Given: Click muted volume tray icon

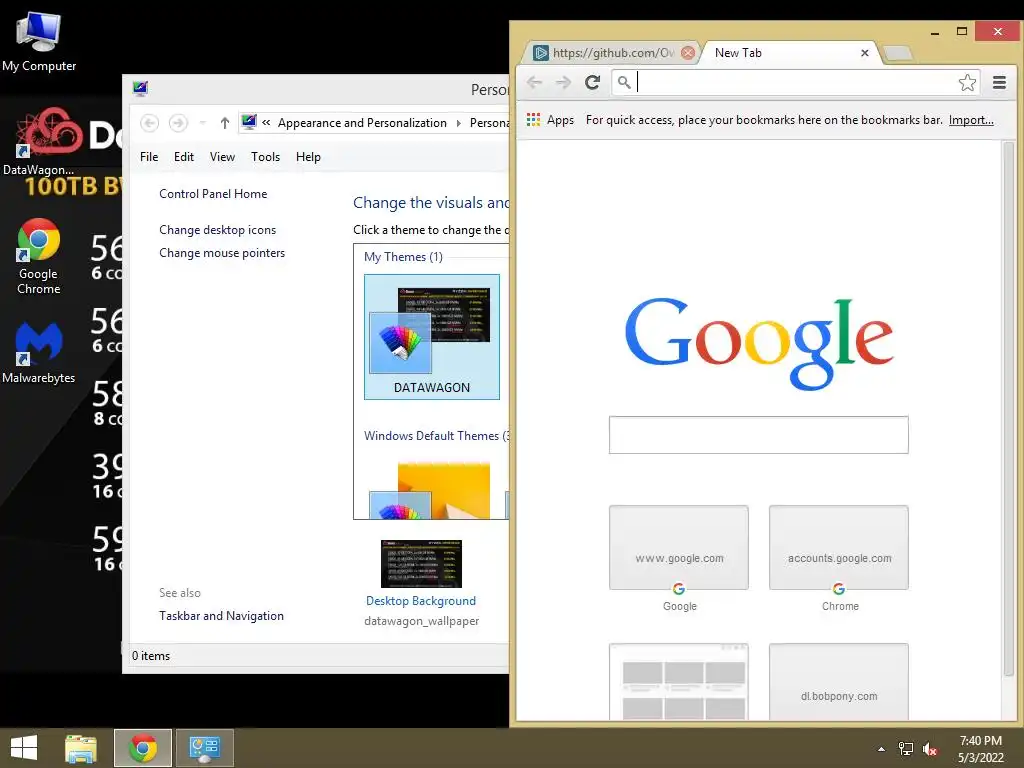Looking at the screenshot, I should 930,749.
